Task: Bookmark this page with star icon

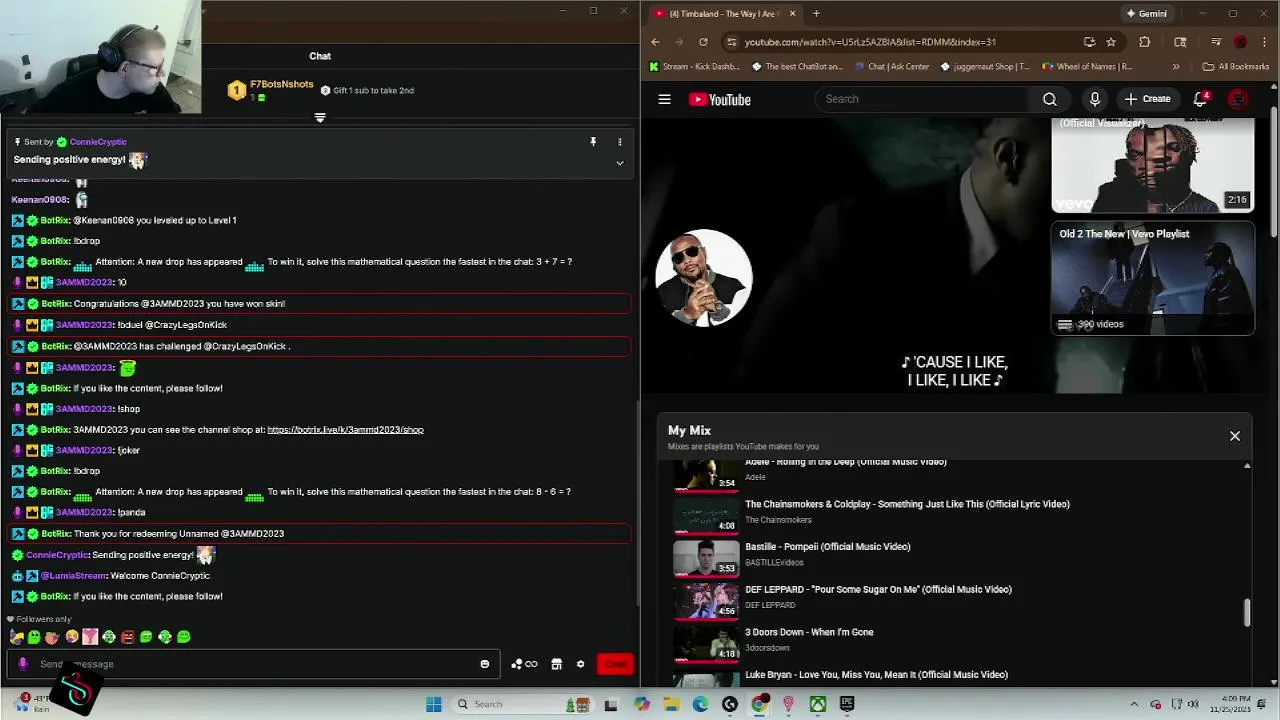Action: [1111, 42]
